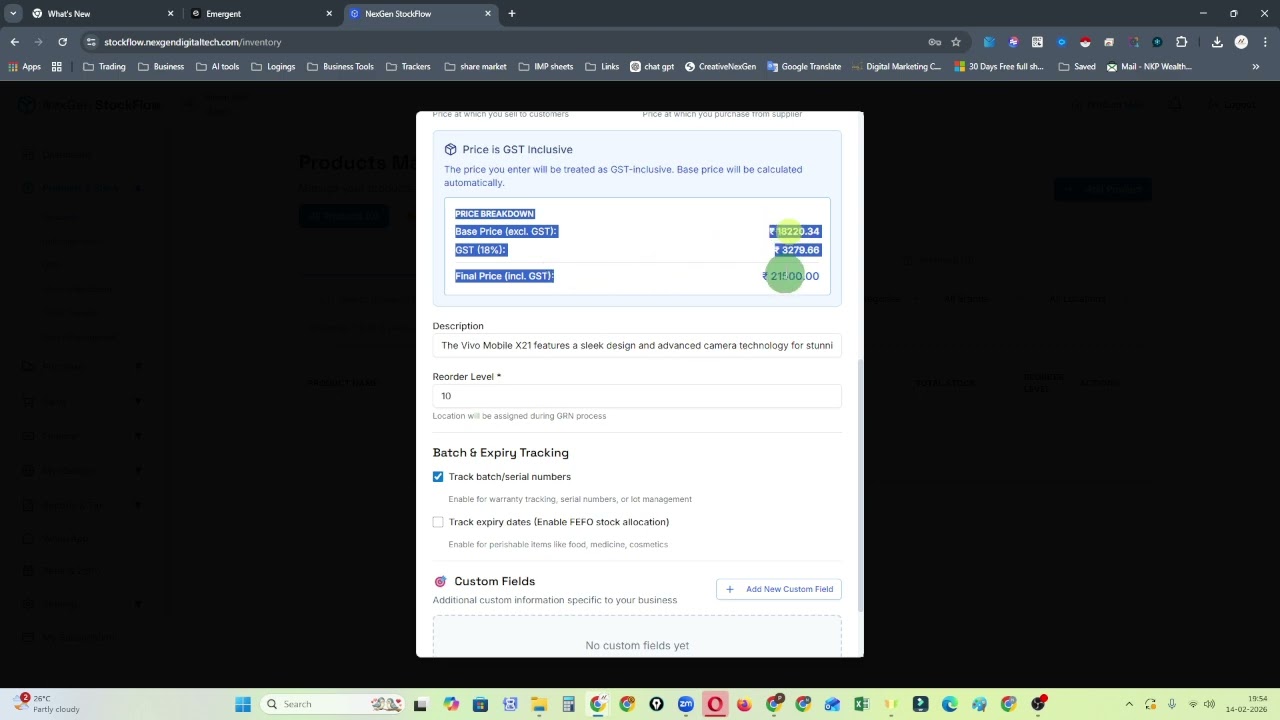Open Excel from the taskbar
Image resolution: width=1280 pixels, height=720 pixels.
(861, 704)
